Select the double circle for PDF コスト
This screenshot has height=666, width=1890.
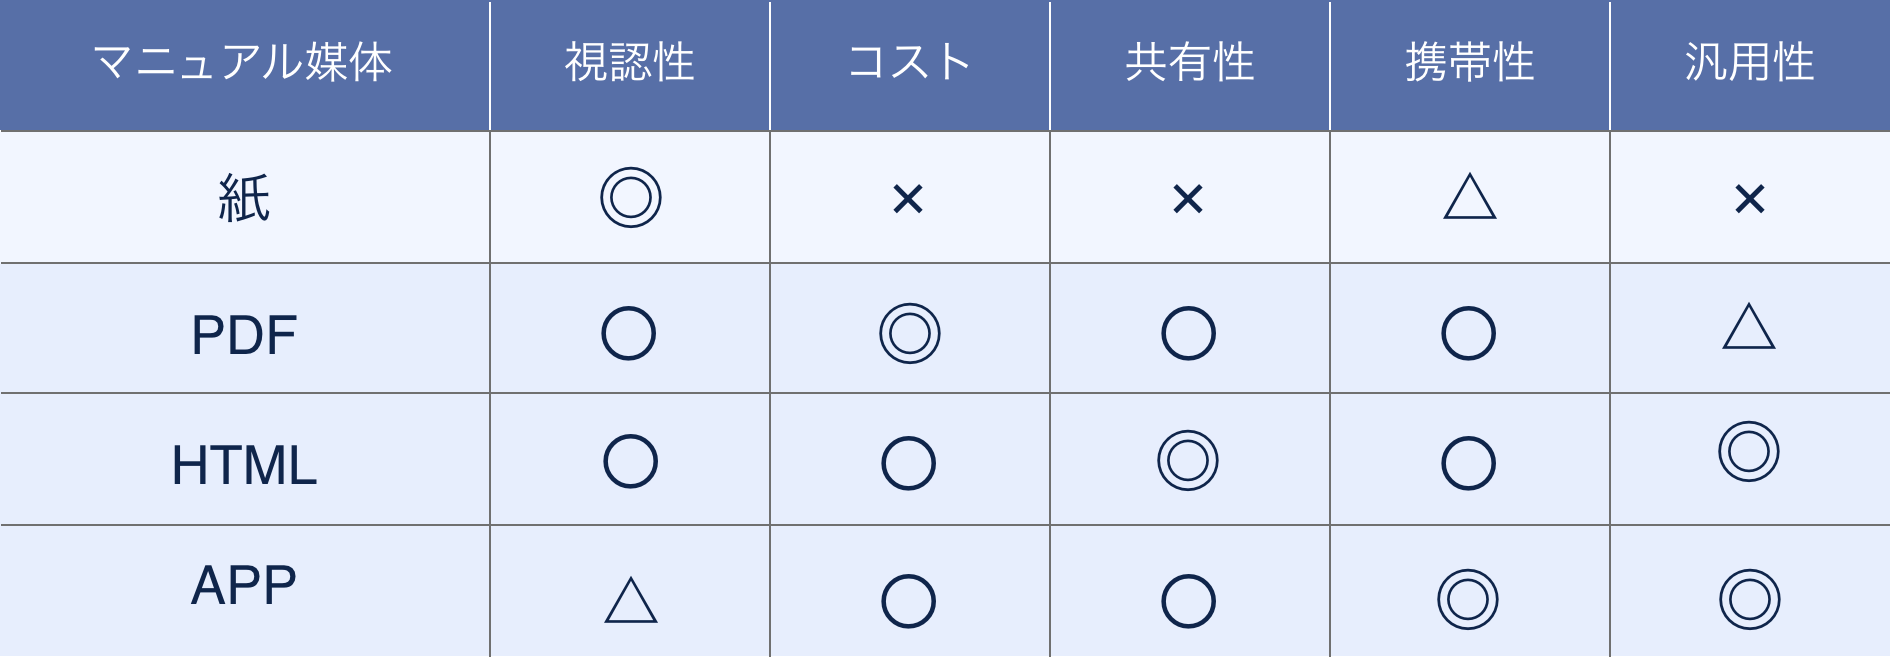(909, 333)
